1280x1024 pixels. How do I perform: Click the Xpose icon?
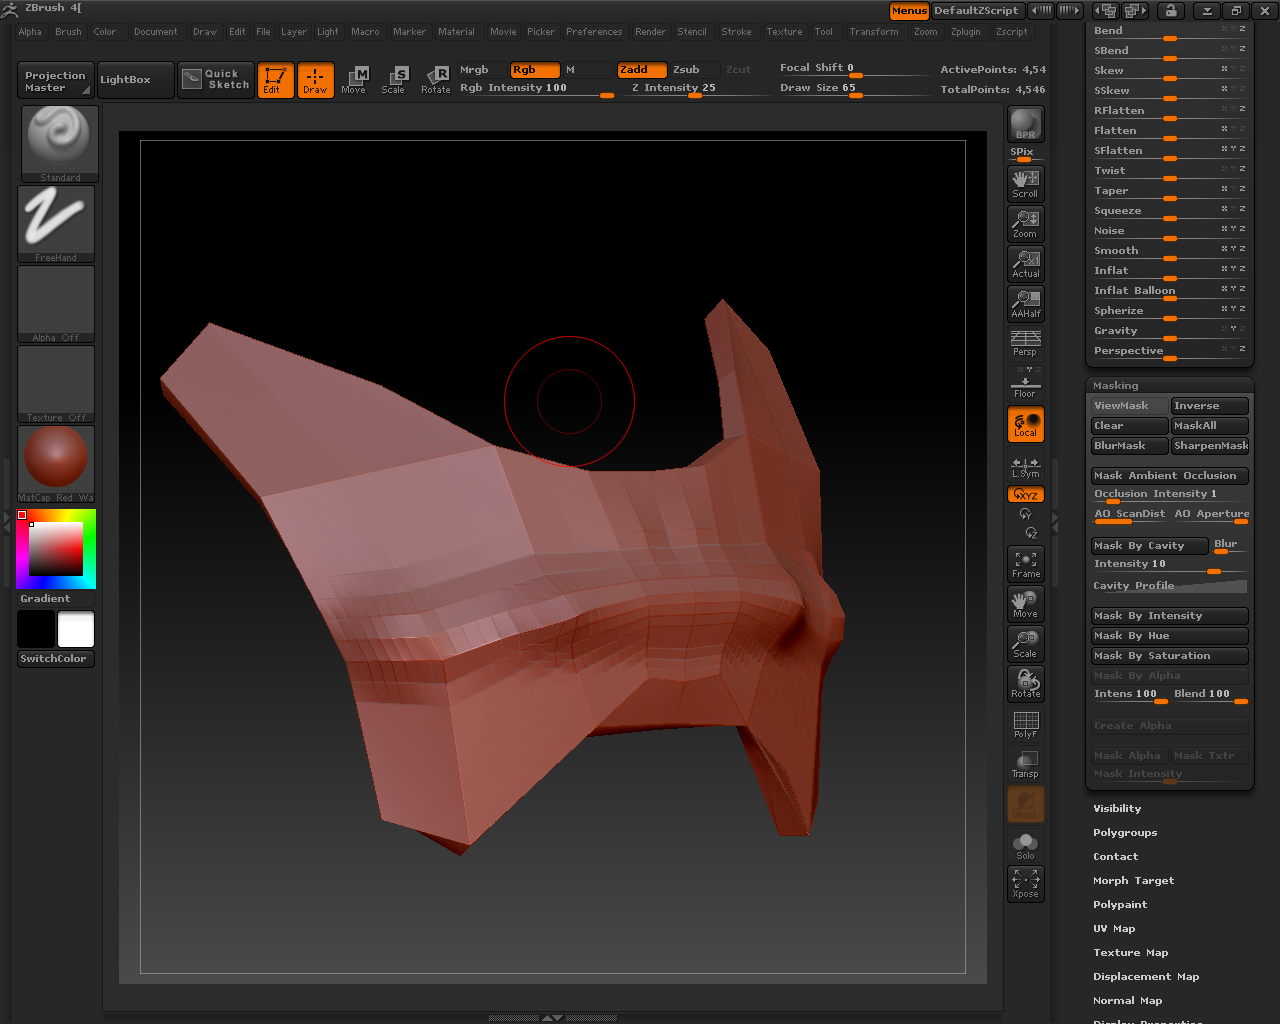click(1025, 884)
